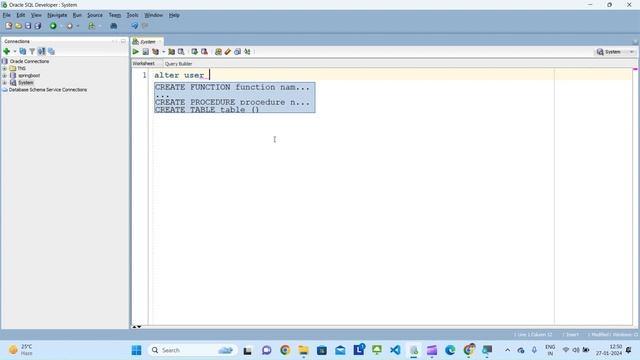Open the System connection dropdown at top right
Viewport: 640px width, 360px height.
[615, 52]
